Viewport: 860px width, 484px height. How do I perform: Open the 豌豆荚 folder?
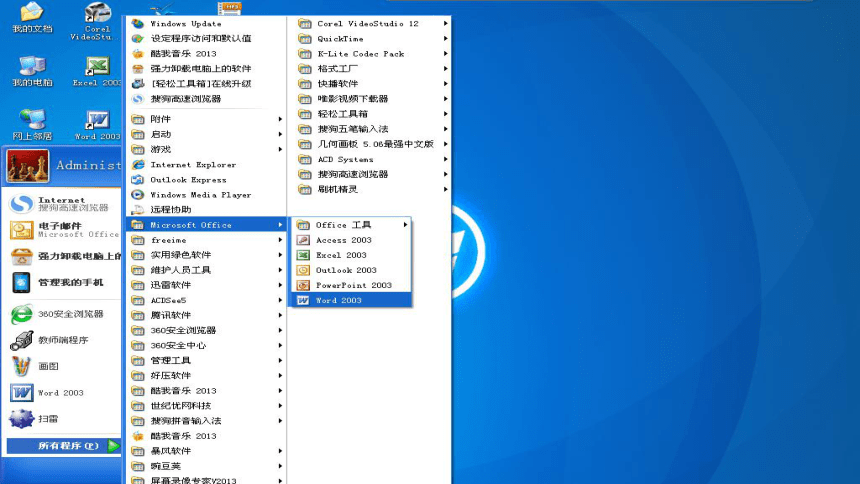pyautogui.click(x=206, y=466)
